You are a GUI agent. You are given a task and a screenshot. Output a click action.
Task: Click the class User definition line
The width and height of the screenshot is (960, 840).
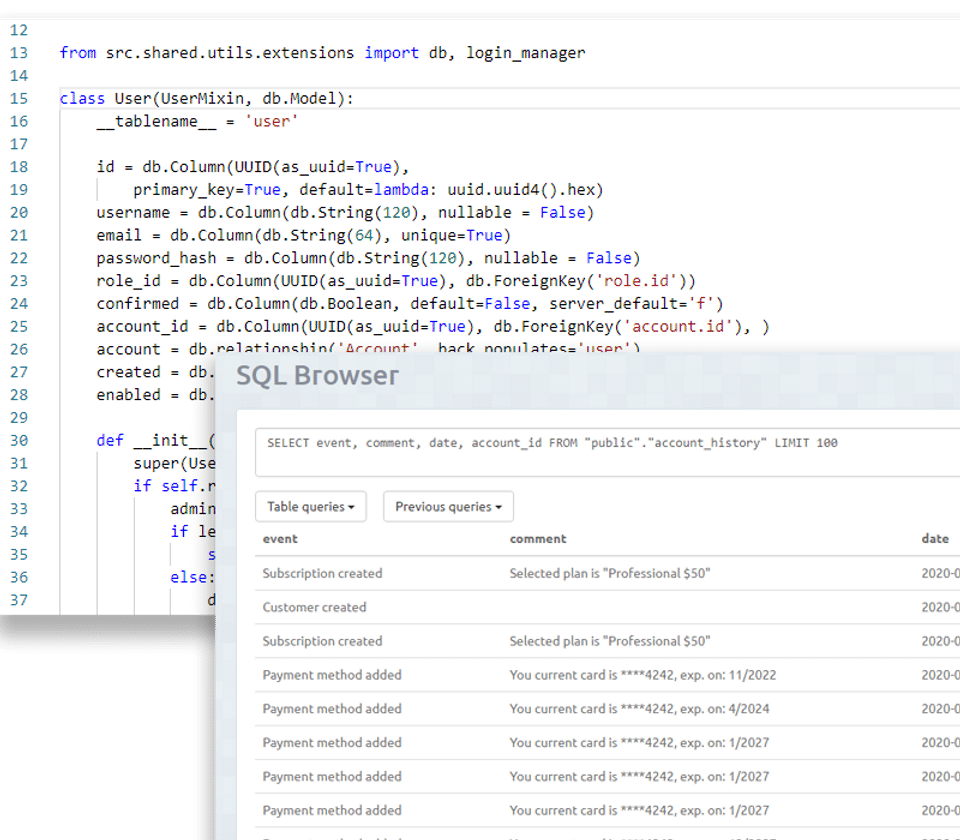coord(206,99)
